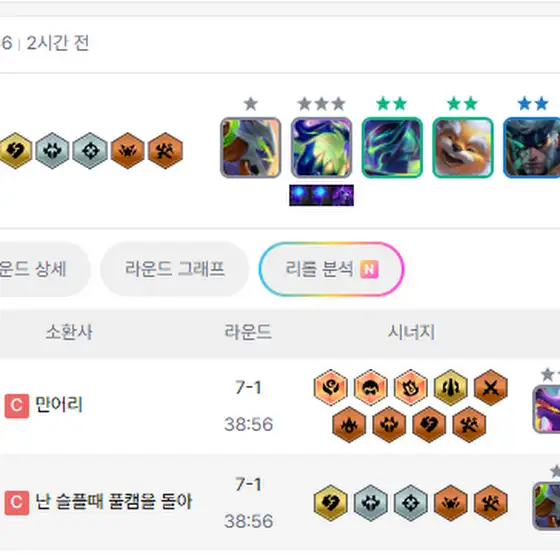Open summoner 난 슬플때 풀캠을 돌아 profile
This screenshot has height=560, width=560.
(x=114, y=502)
